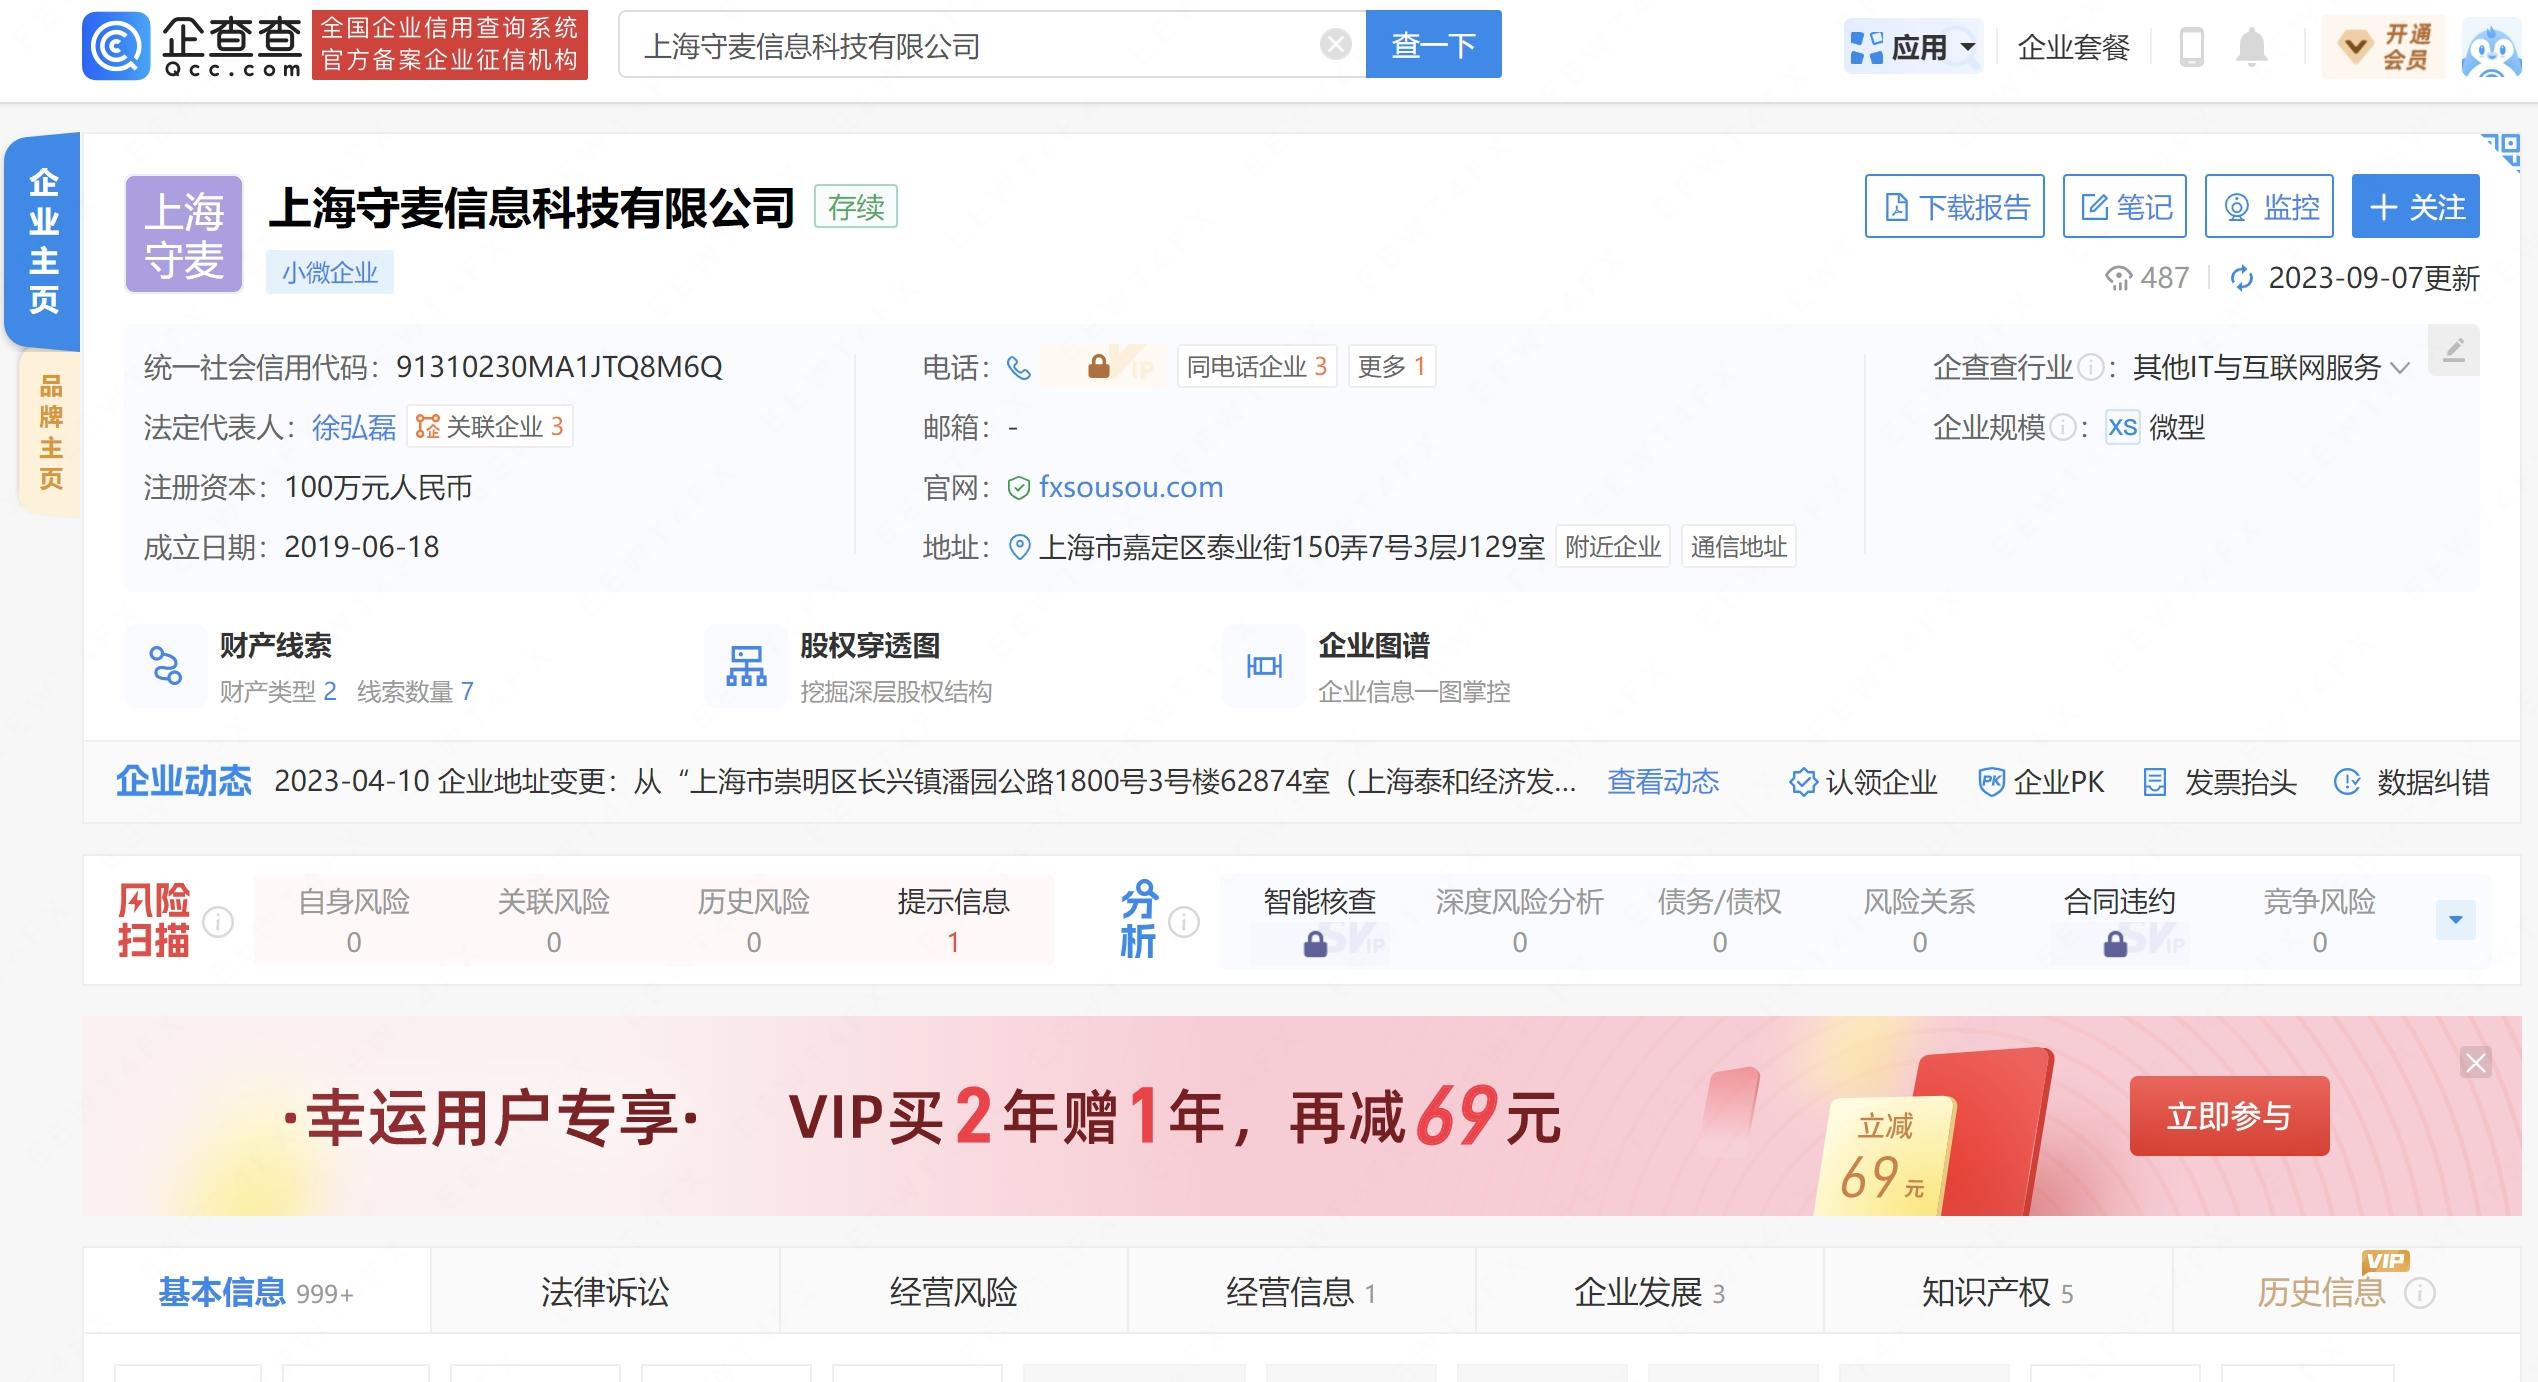Open the fxsousou.com website link
This screenshot has height=1382, width=2538.
(x=1130, y=487)
